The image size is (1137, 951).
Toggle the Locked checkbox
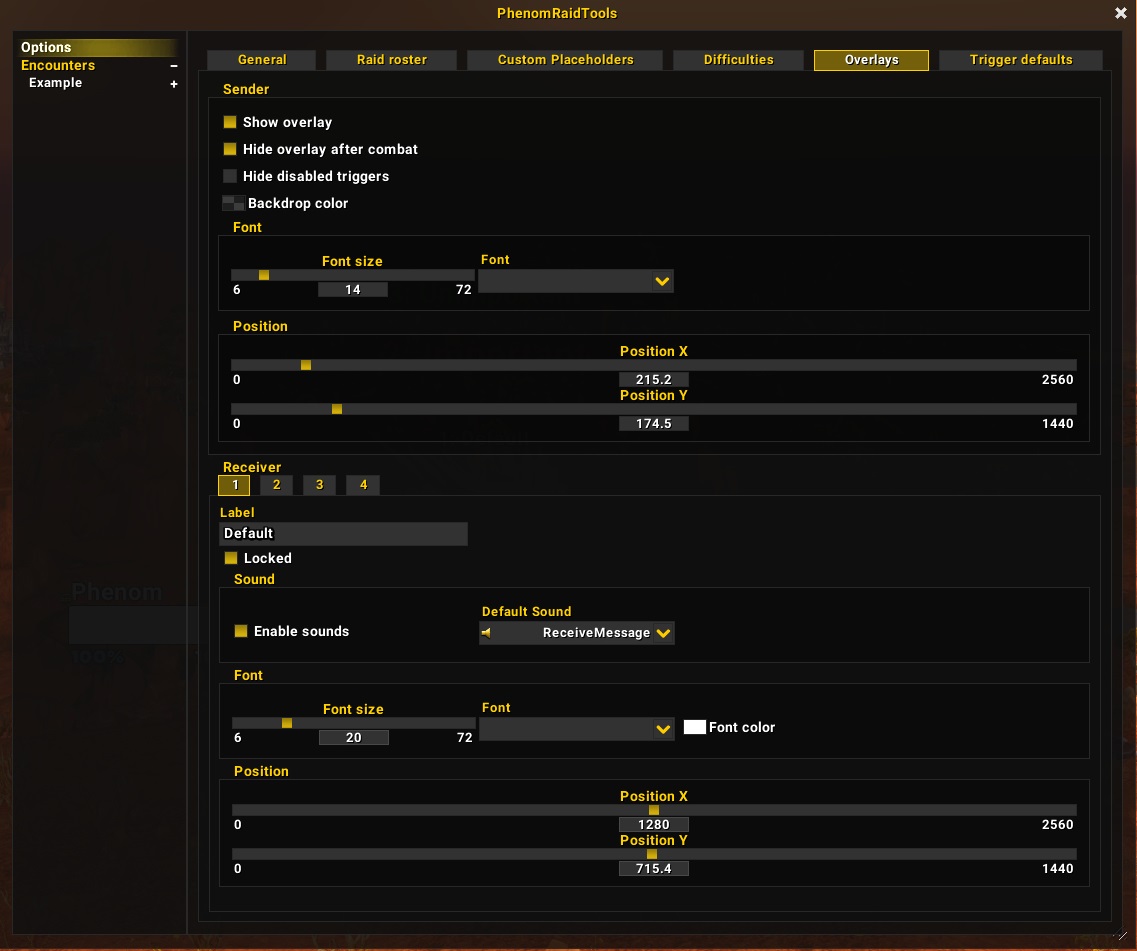(x=231, y=558)
